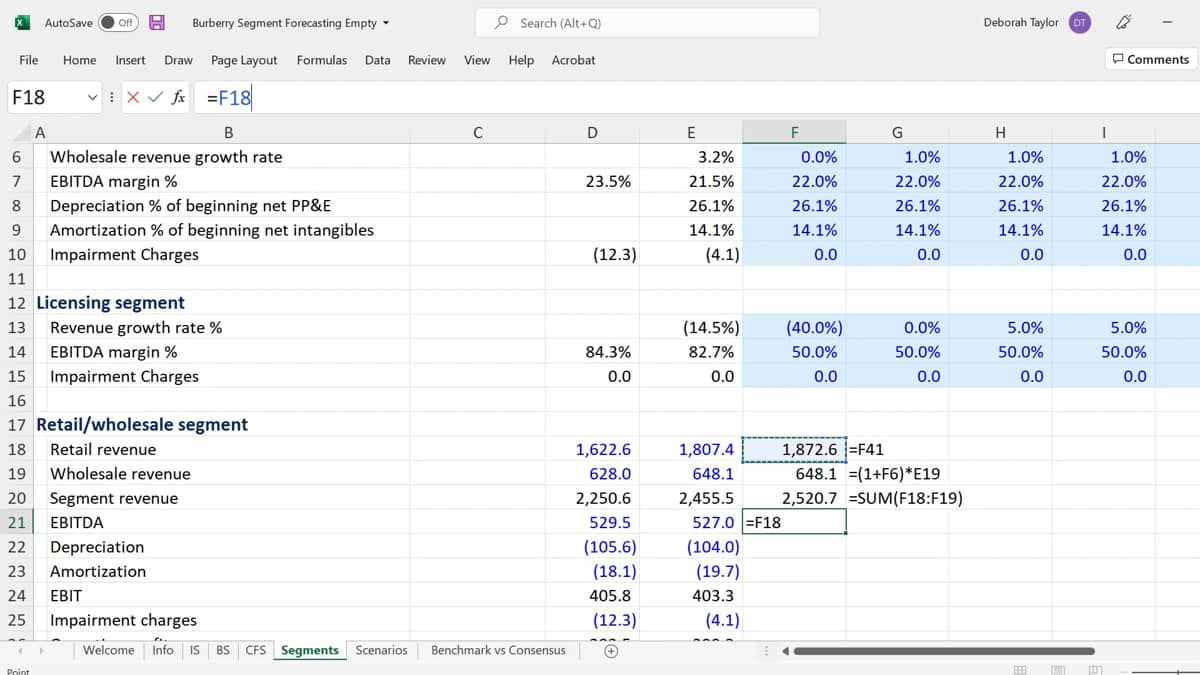The image size is (1200, 675).
Task: Click the (40.0%) revenue growth cell
Action: [x=794, y=328]
